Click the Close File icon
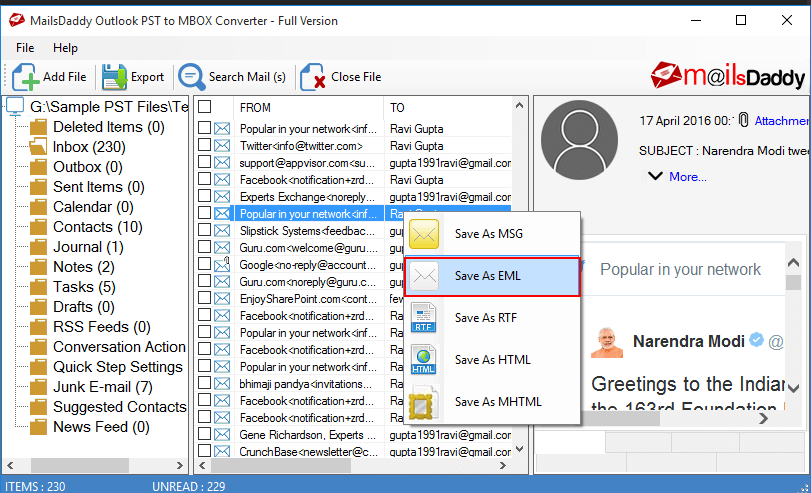 [x=313, y=77]
